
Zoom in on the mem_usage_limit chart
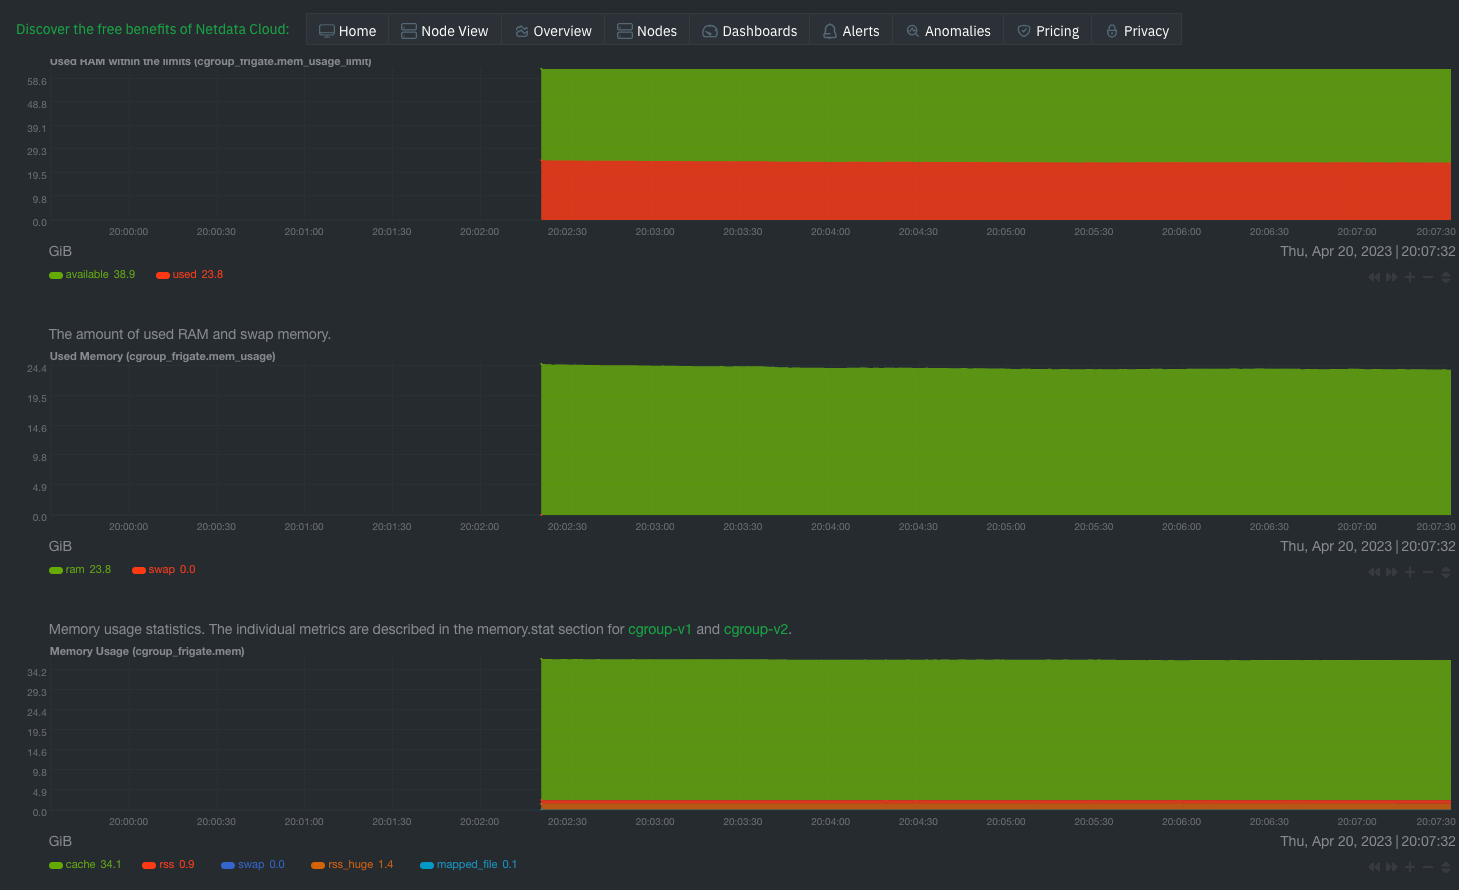1410,277
